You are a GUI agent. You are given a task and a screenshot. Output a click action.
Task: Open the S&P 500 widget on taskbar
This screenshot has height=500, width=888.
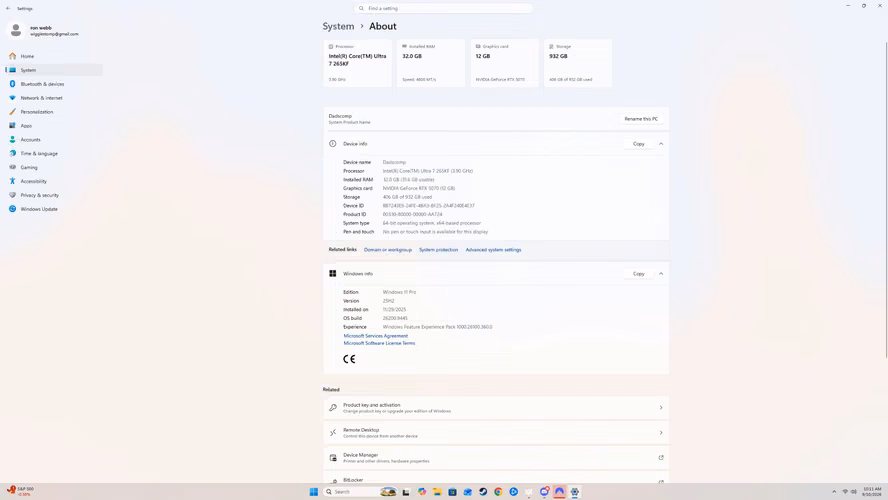point(20,491)
